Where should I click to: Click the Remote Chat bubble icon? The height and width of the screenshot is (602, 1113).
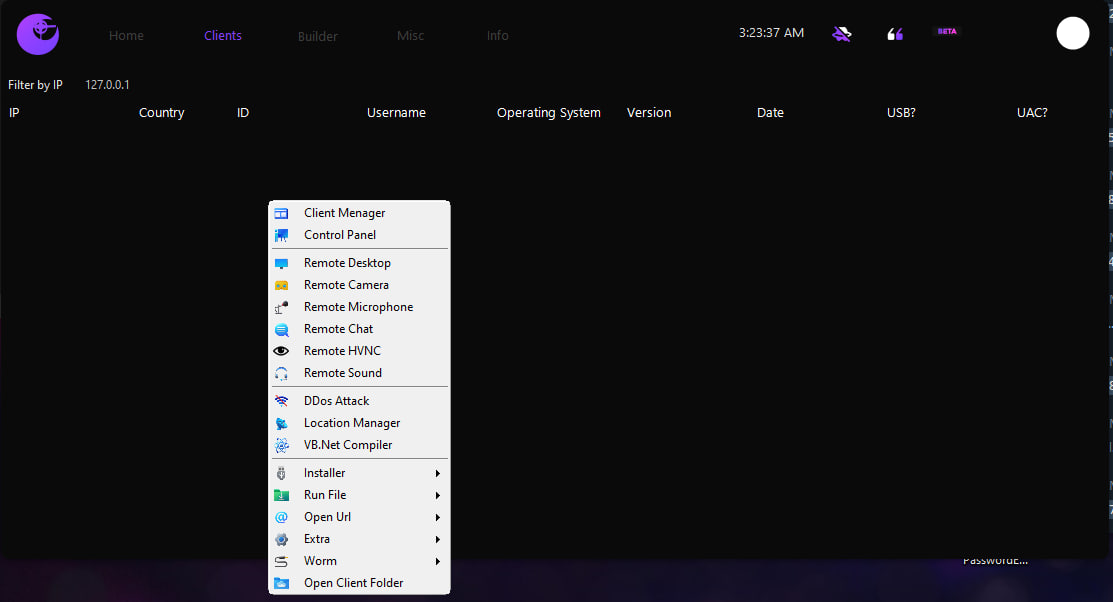pos(282,329)
